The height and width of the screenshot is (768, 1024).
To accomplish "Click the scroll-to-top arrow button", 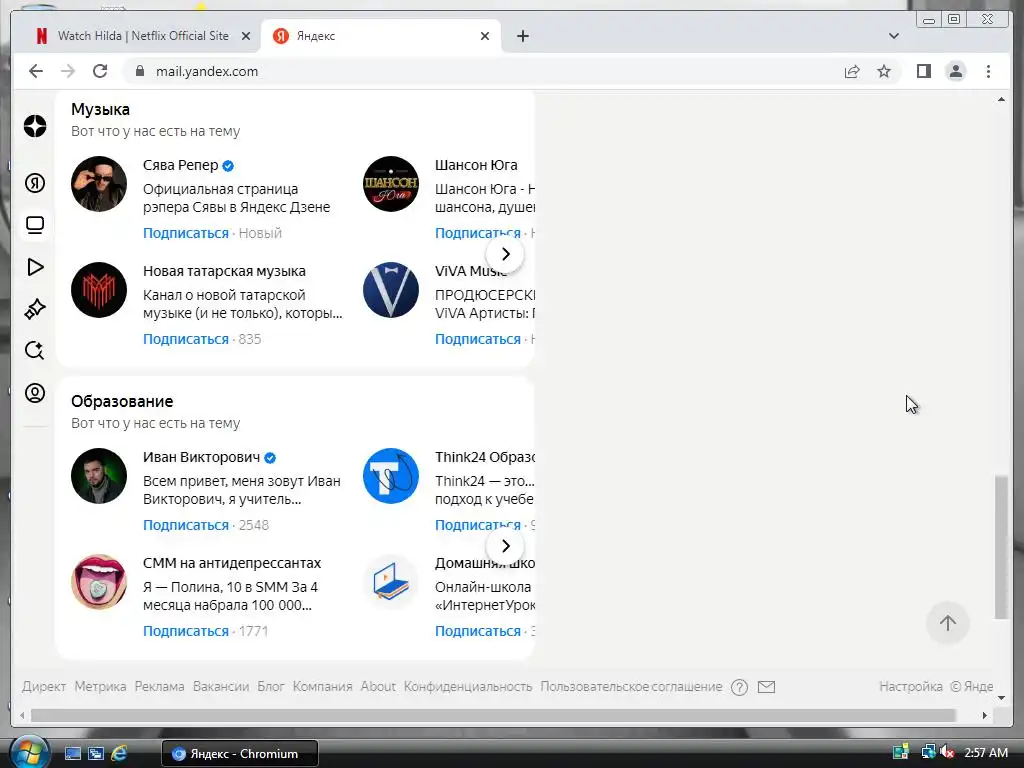I will click(948, 623).
